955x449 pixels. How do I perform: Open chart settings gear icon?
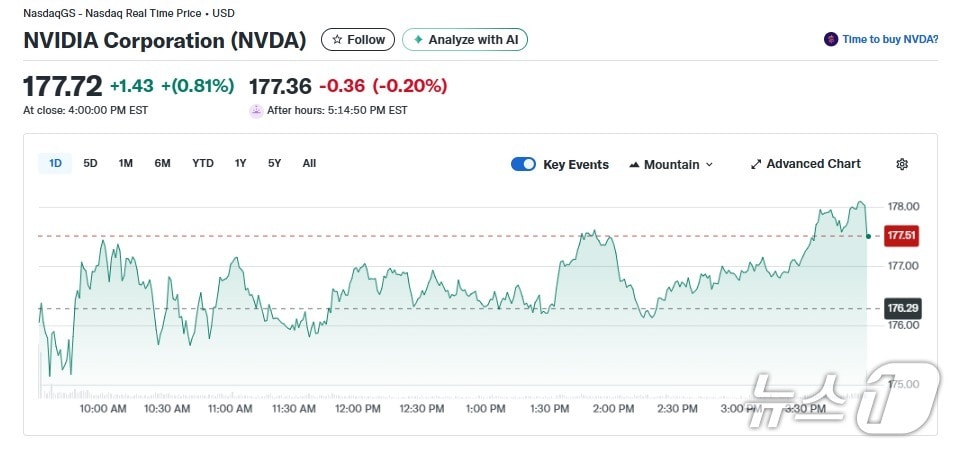point(902,164)
